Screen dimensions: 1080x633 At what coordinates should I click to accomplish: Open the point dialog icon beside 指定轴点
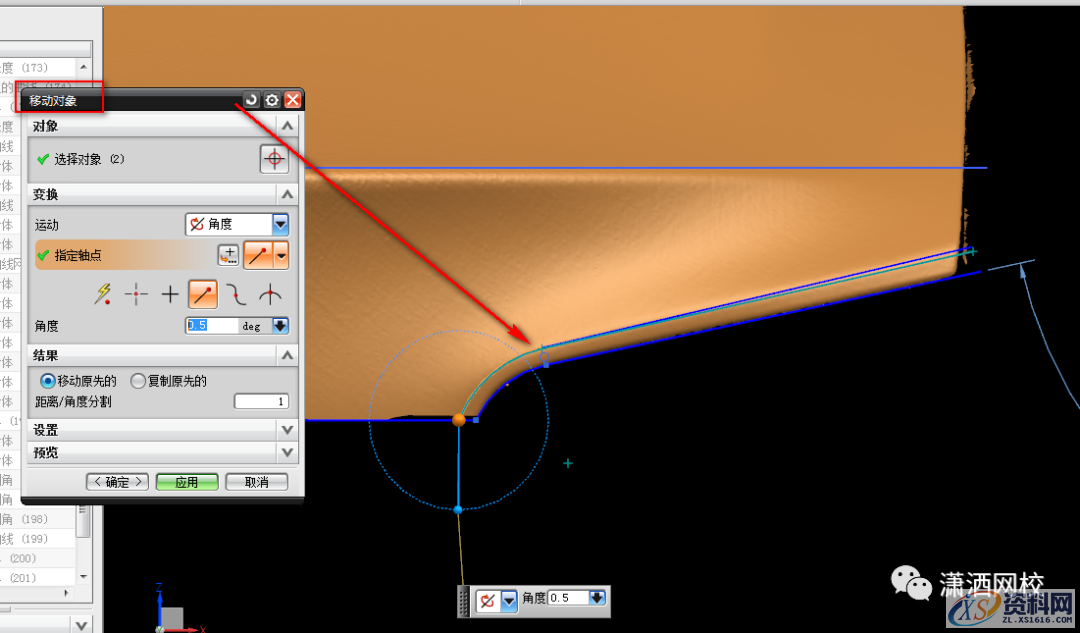[228, 255]
